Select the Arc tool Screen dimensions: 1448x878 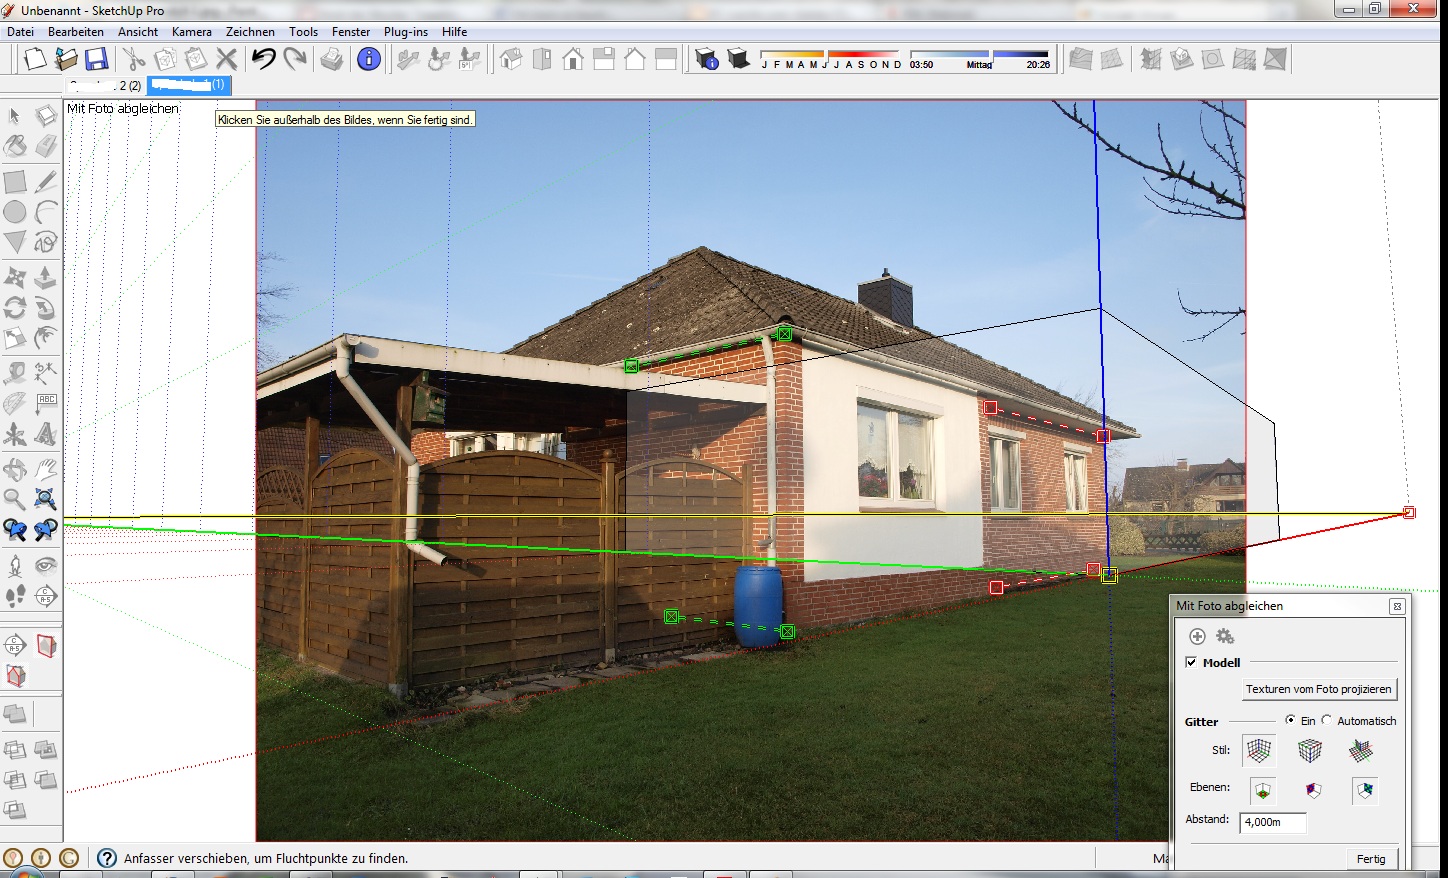tap(45, 212)
